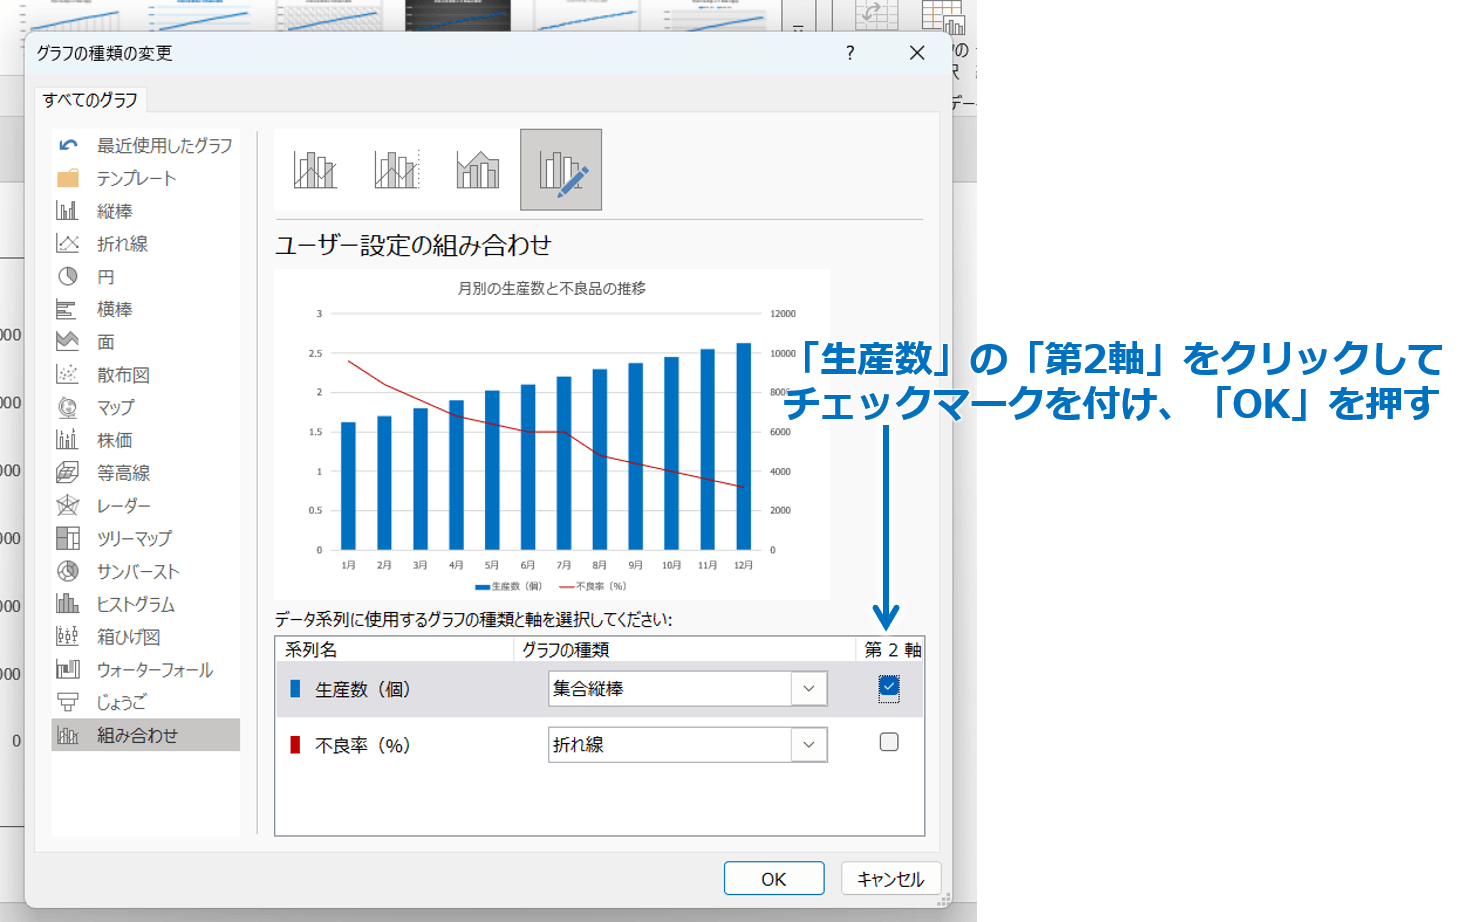The width and height of the screenshot is (1472, 922).
Task: Click the すべてのグラフ tab
Action: point(90,100)
